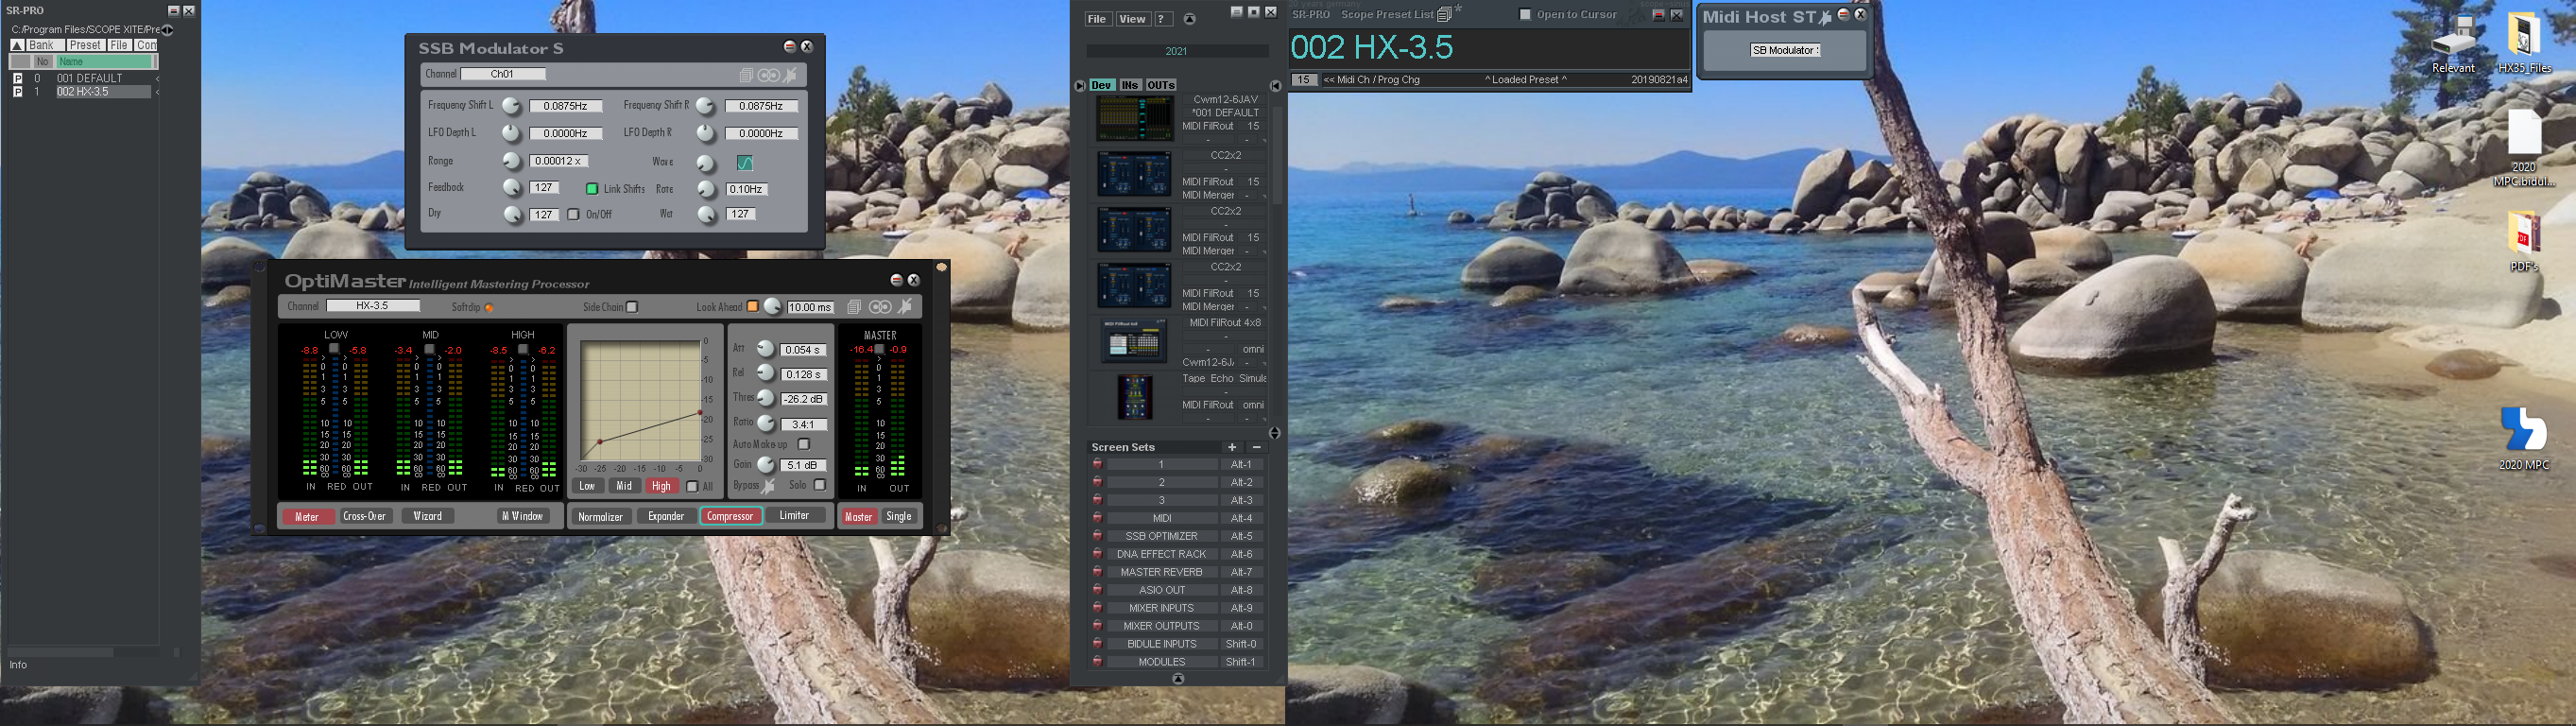
Task: Open the Channel Ch01 field in SSB Modulator
Action: [x=503, y=74]
